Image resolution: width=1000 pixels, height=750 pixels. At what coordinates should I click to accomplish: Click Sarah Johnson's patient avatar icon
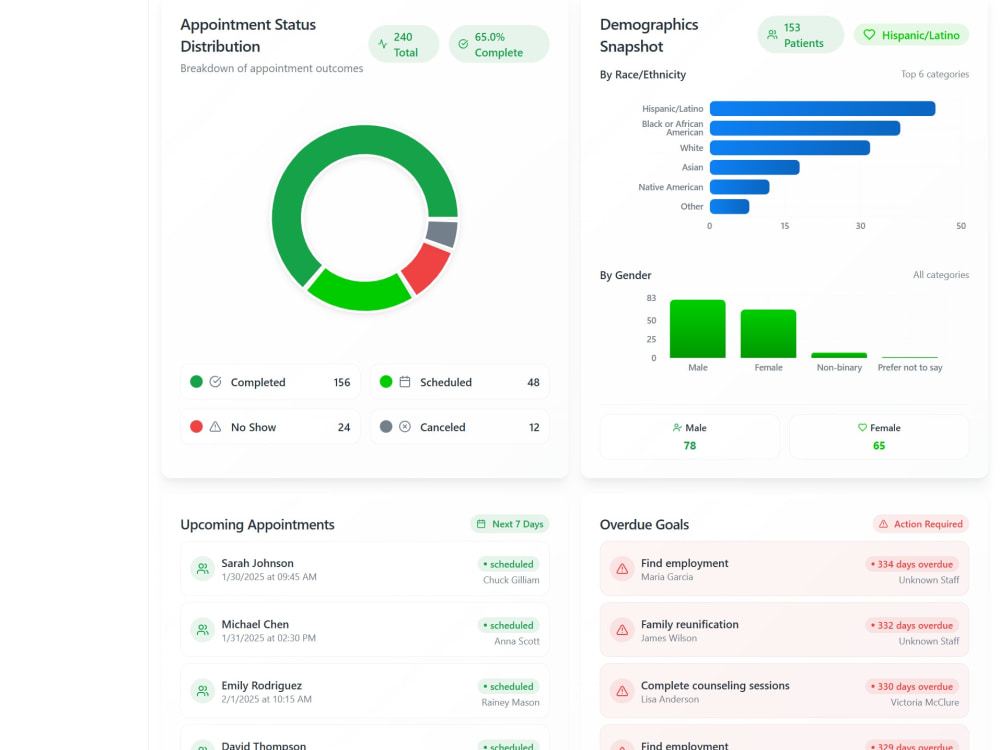click(203, 568)
